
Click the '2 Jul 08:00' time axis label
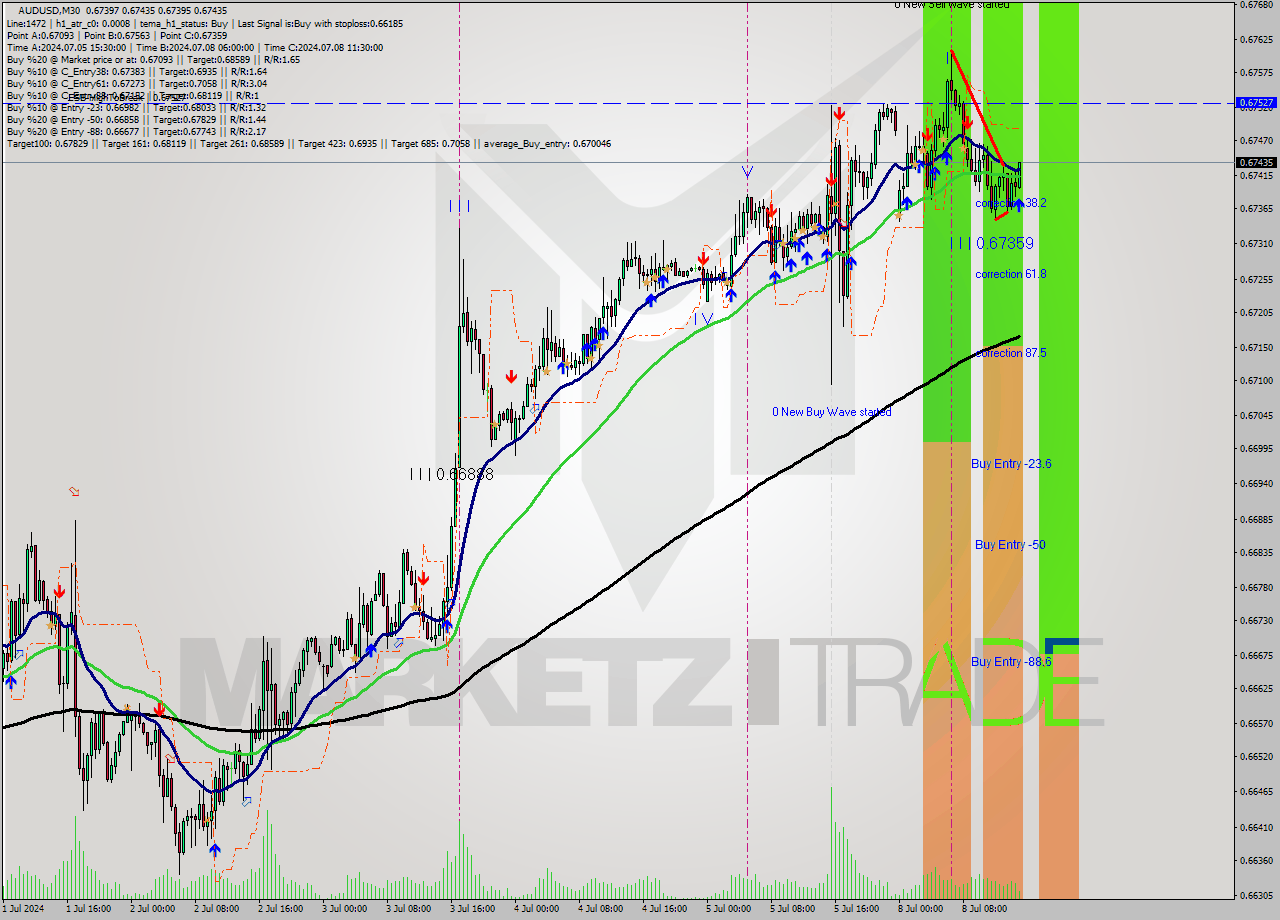[x=216, y=909]
